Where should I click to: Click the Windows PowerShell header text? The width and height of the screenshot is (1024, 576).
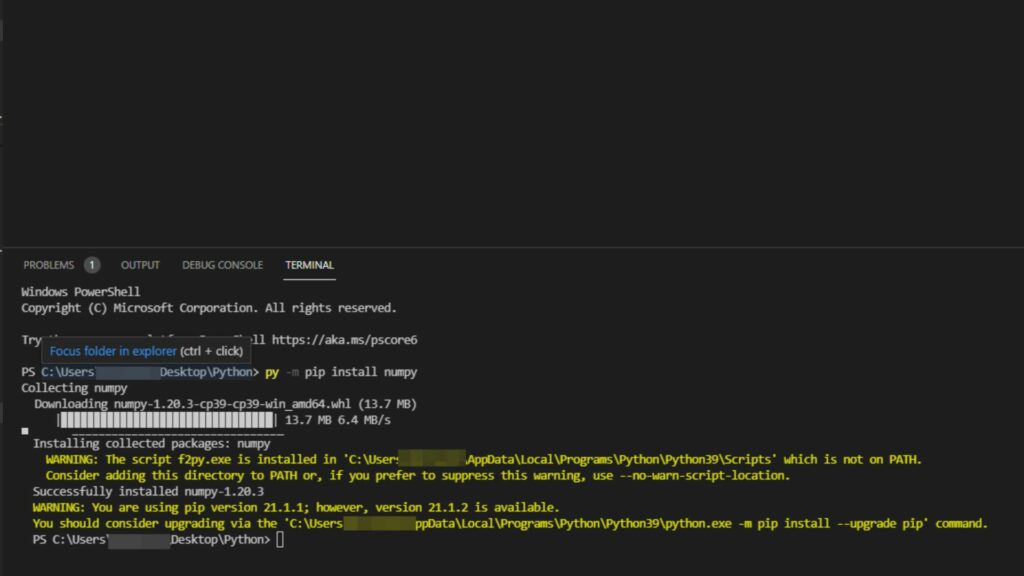click(80, 291)
